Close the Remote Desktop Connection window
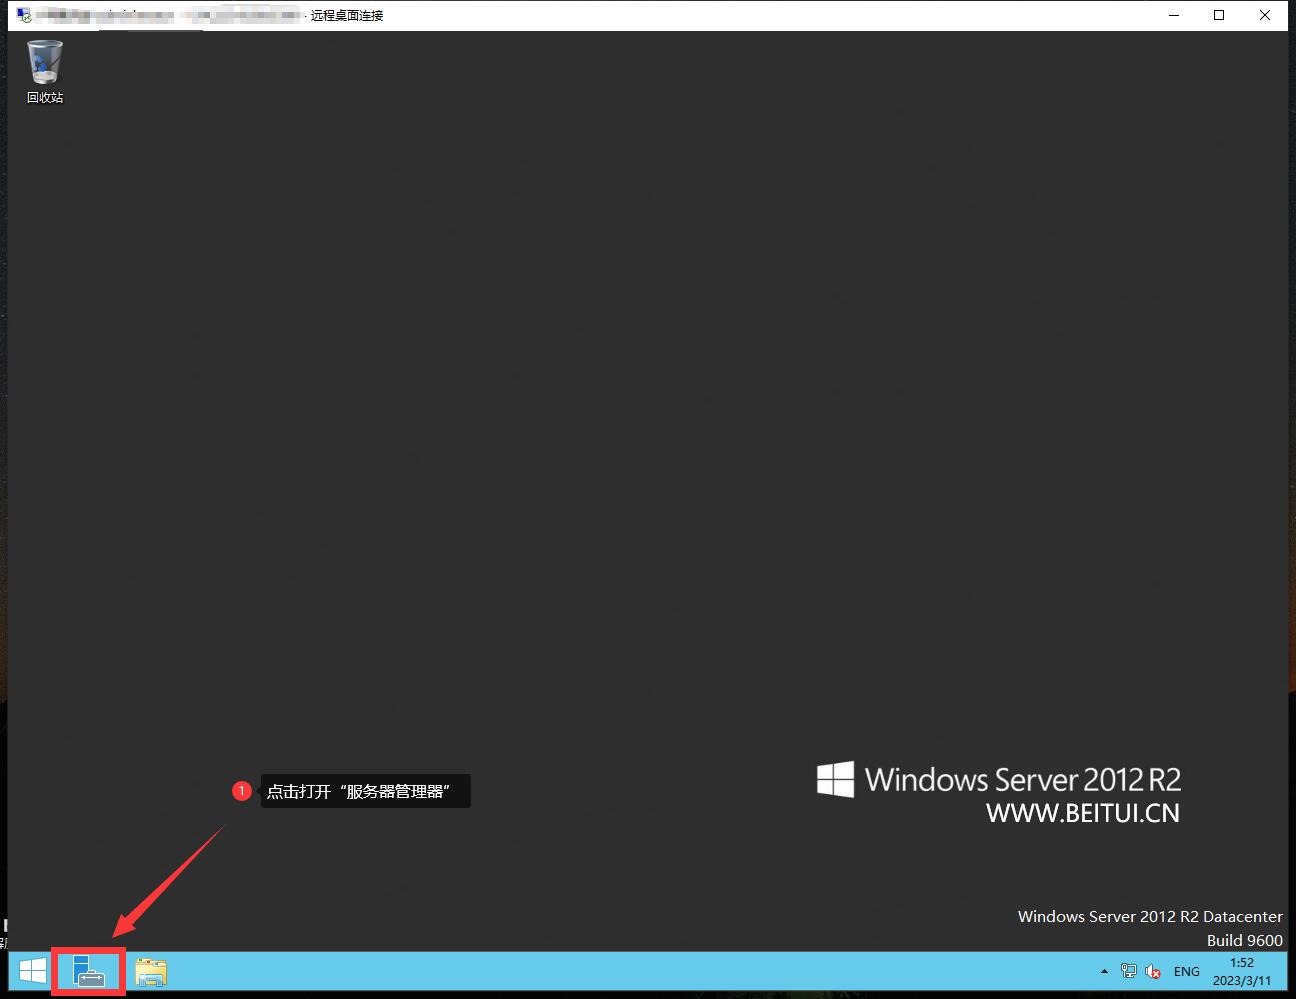 click(x=1265, y=15)
